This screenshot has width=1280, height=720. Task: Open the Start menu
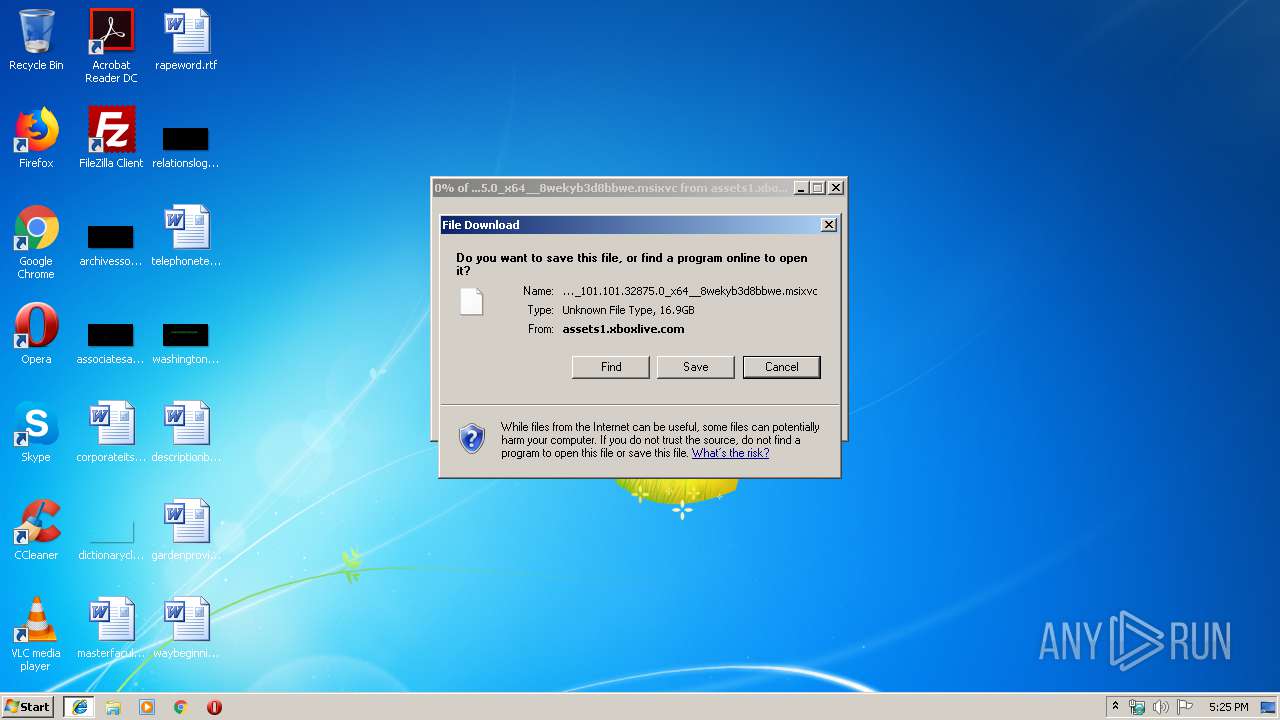point(28,707)
